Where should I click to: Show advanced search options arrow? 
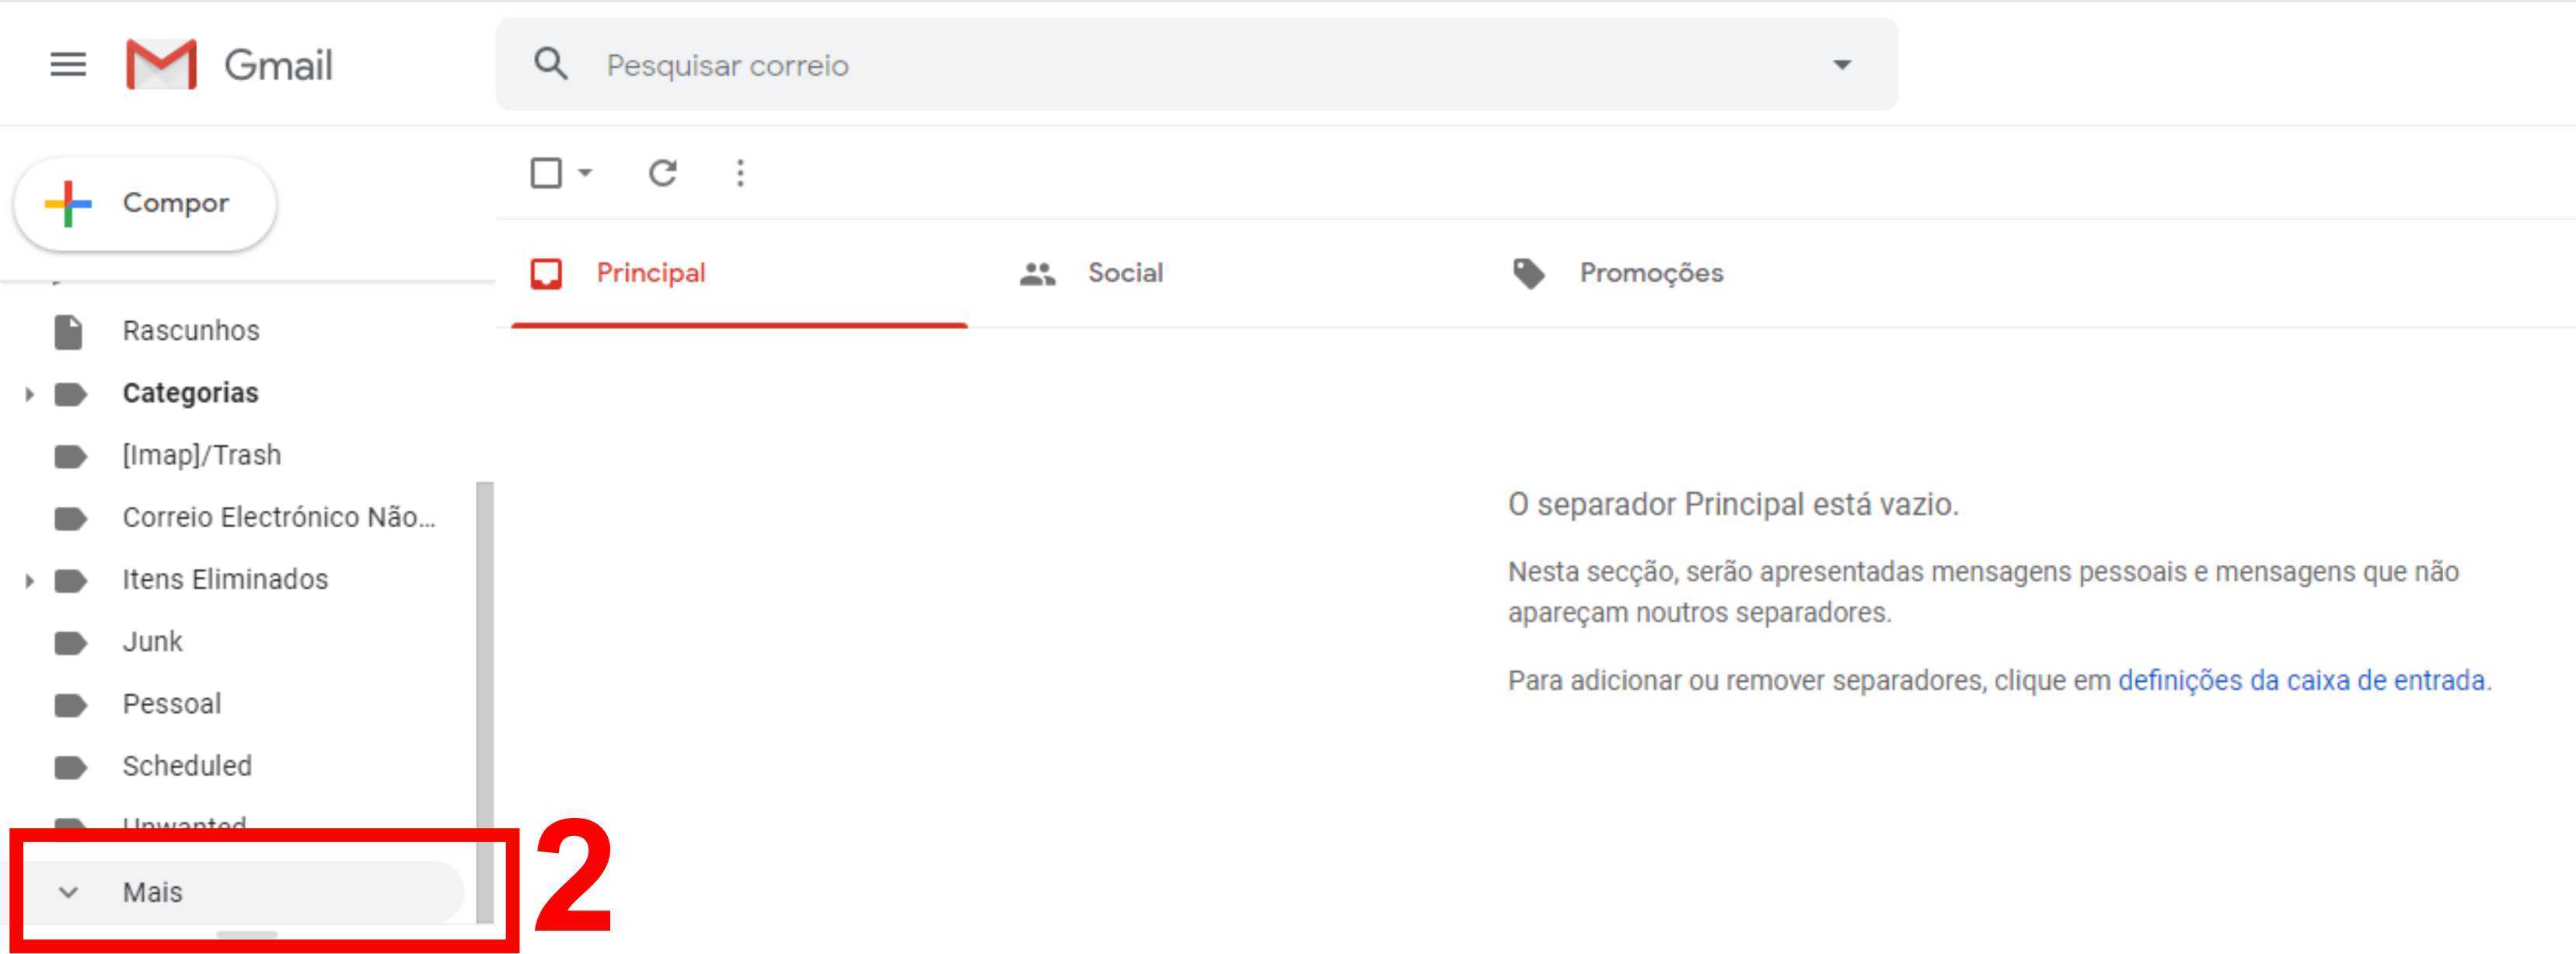[x=1841, y=65]
